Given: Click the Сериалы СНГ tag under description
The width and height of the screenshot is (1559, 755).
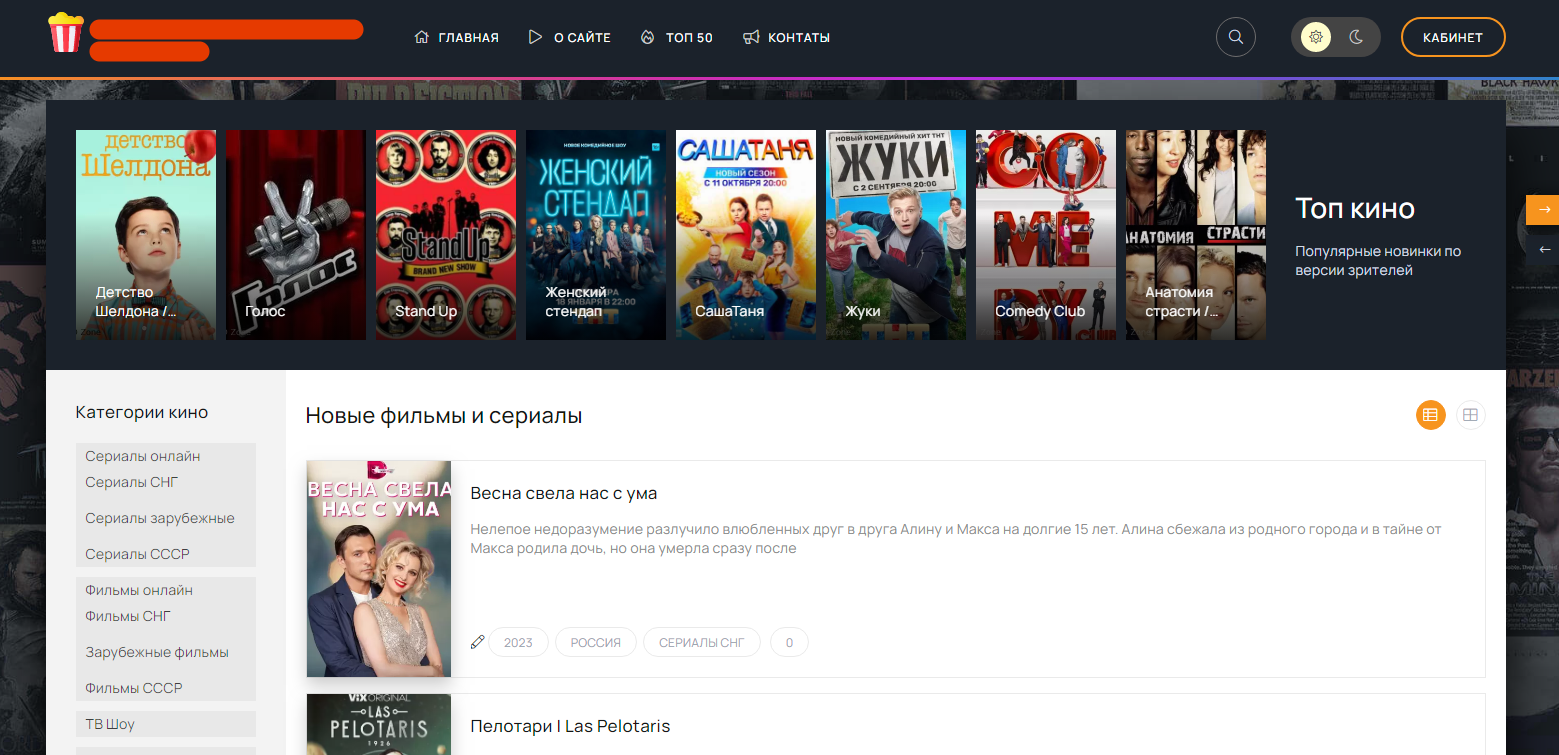Looking at the screenshot, I should click(x=702, y=642).
